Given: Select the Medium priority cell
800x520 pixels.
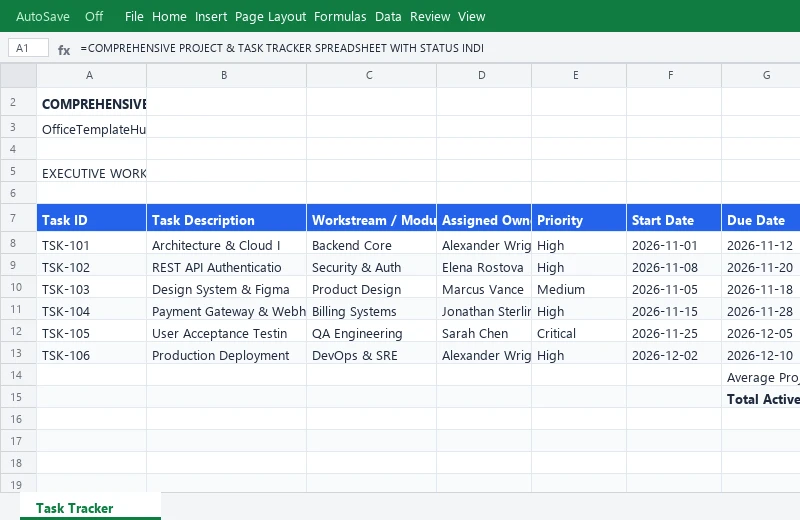Looking at the screenshot, I should coord(579,287).
